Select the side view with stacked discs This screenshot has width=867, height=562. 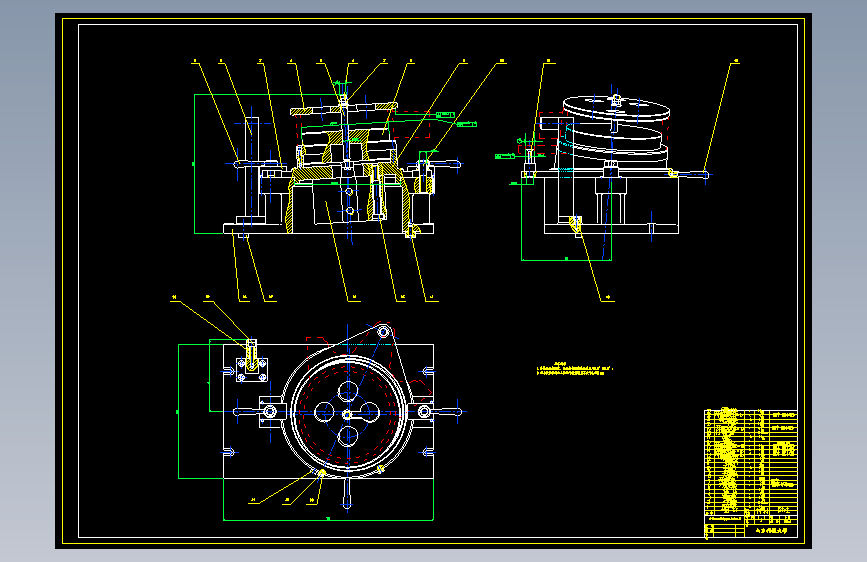click(604, 173)
